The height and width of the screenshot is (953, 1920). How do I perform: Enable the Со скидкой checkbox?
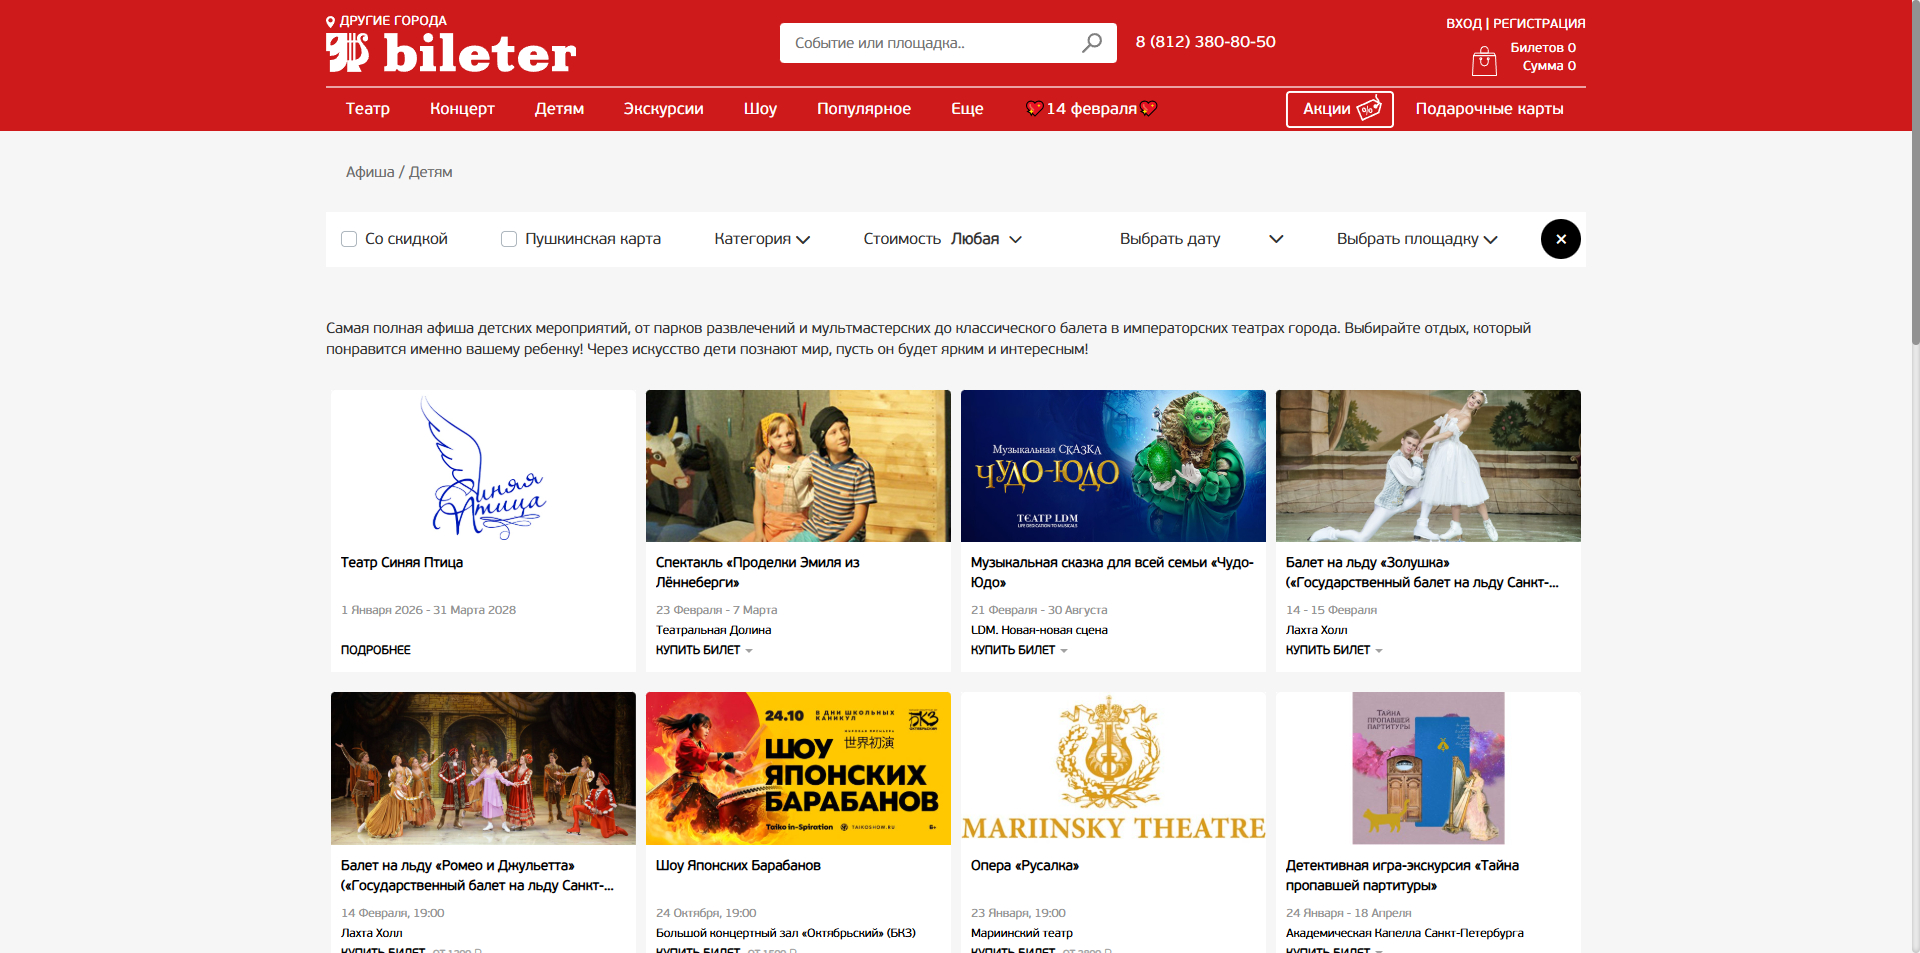click(x=349, y=239)
